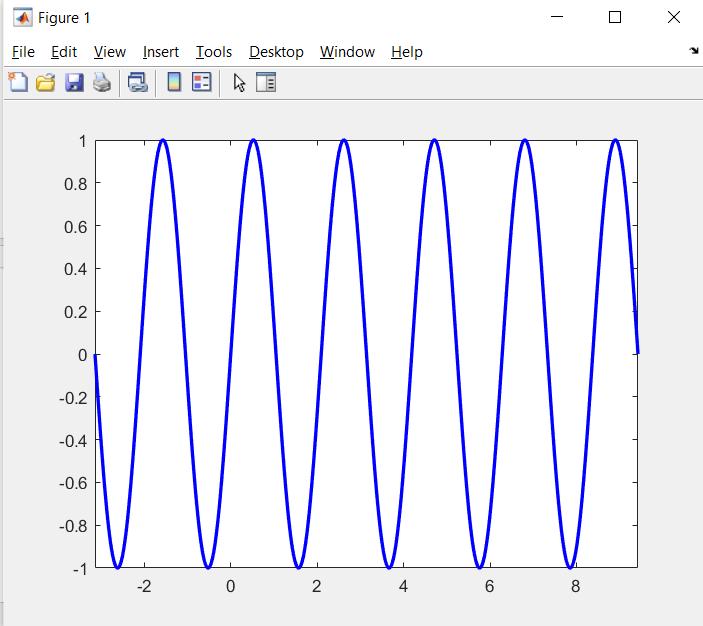Image resolution: width=703 pixels, height=626 pixels.
Task: Click the MATLAB logo in the title bar
Action: pyautogui.click(x=22, y=18)
